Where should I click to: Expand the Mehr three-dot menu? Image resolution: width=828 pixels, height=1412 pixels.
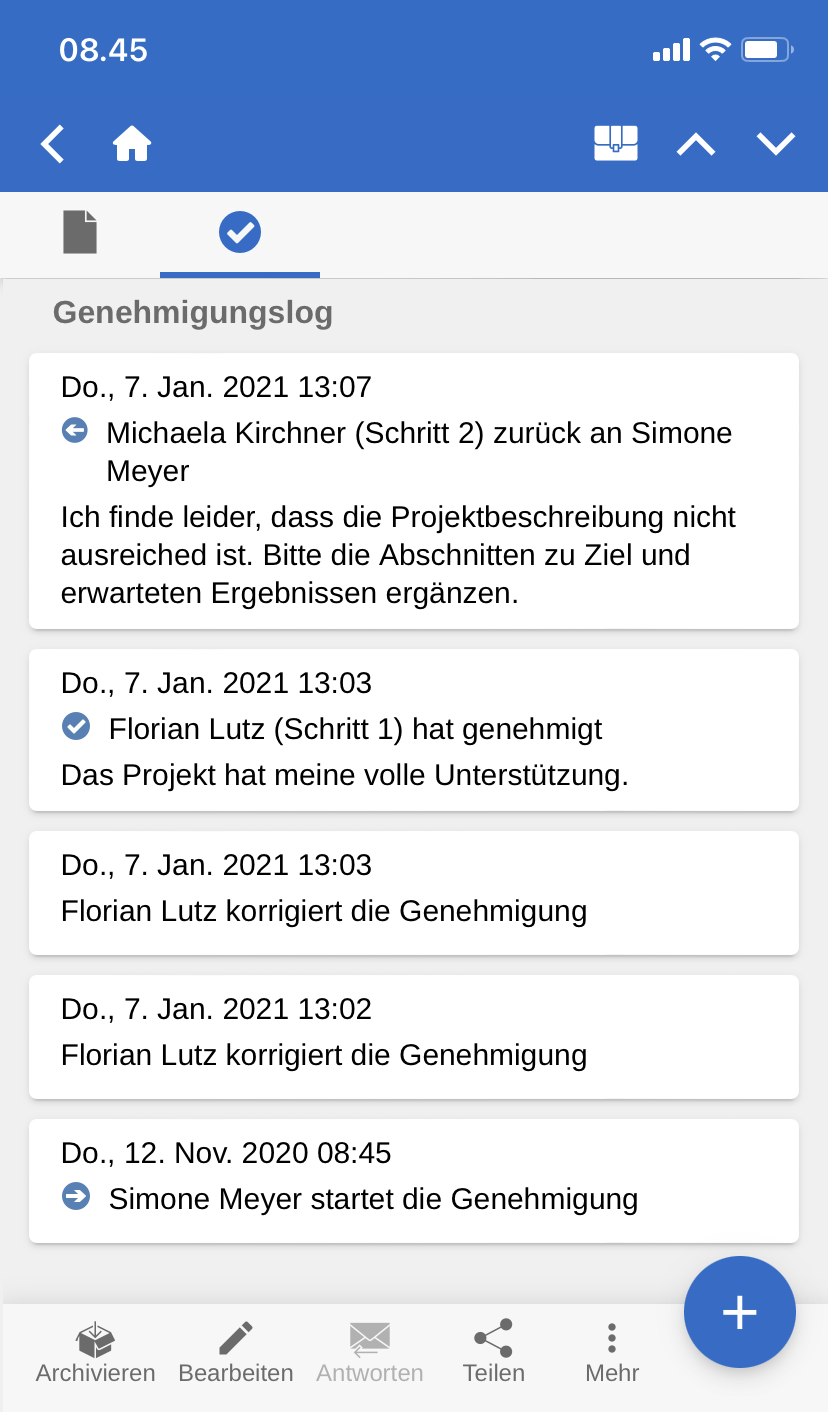tap(612, 1339)
